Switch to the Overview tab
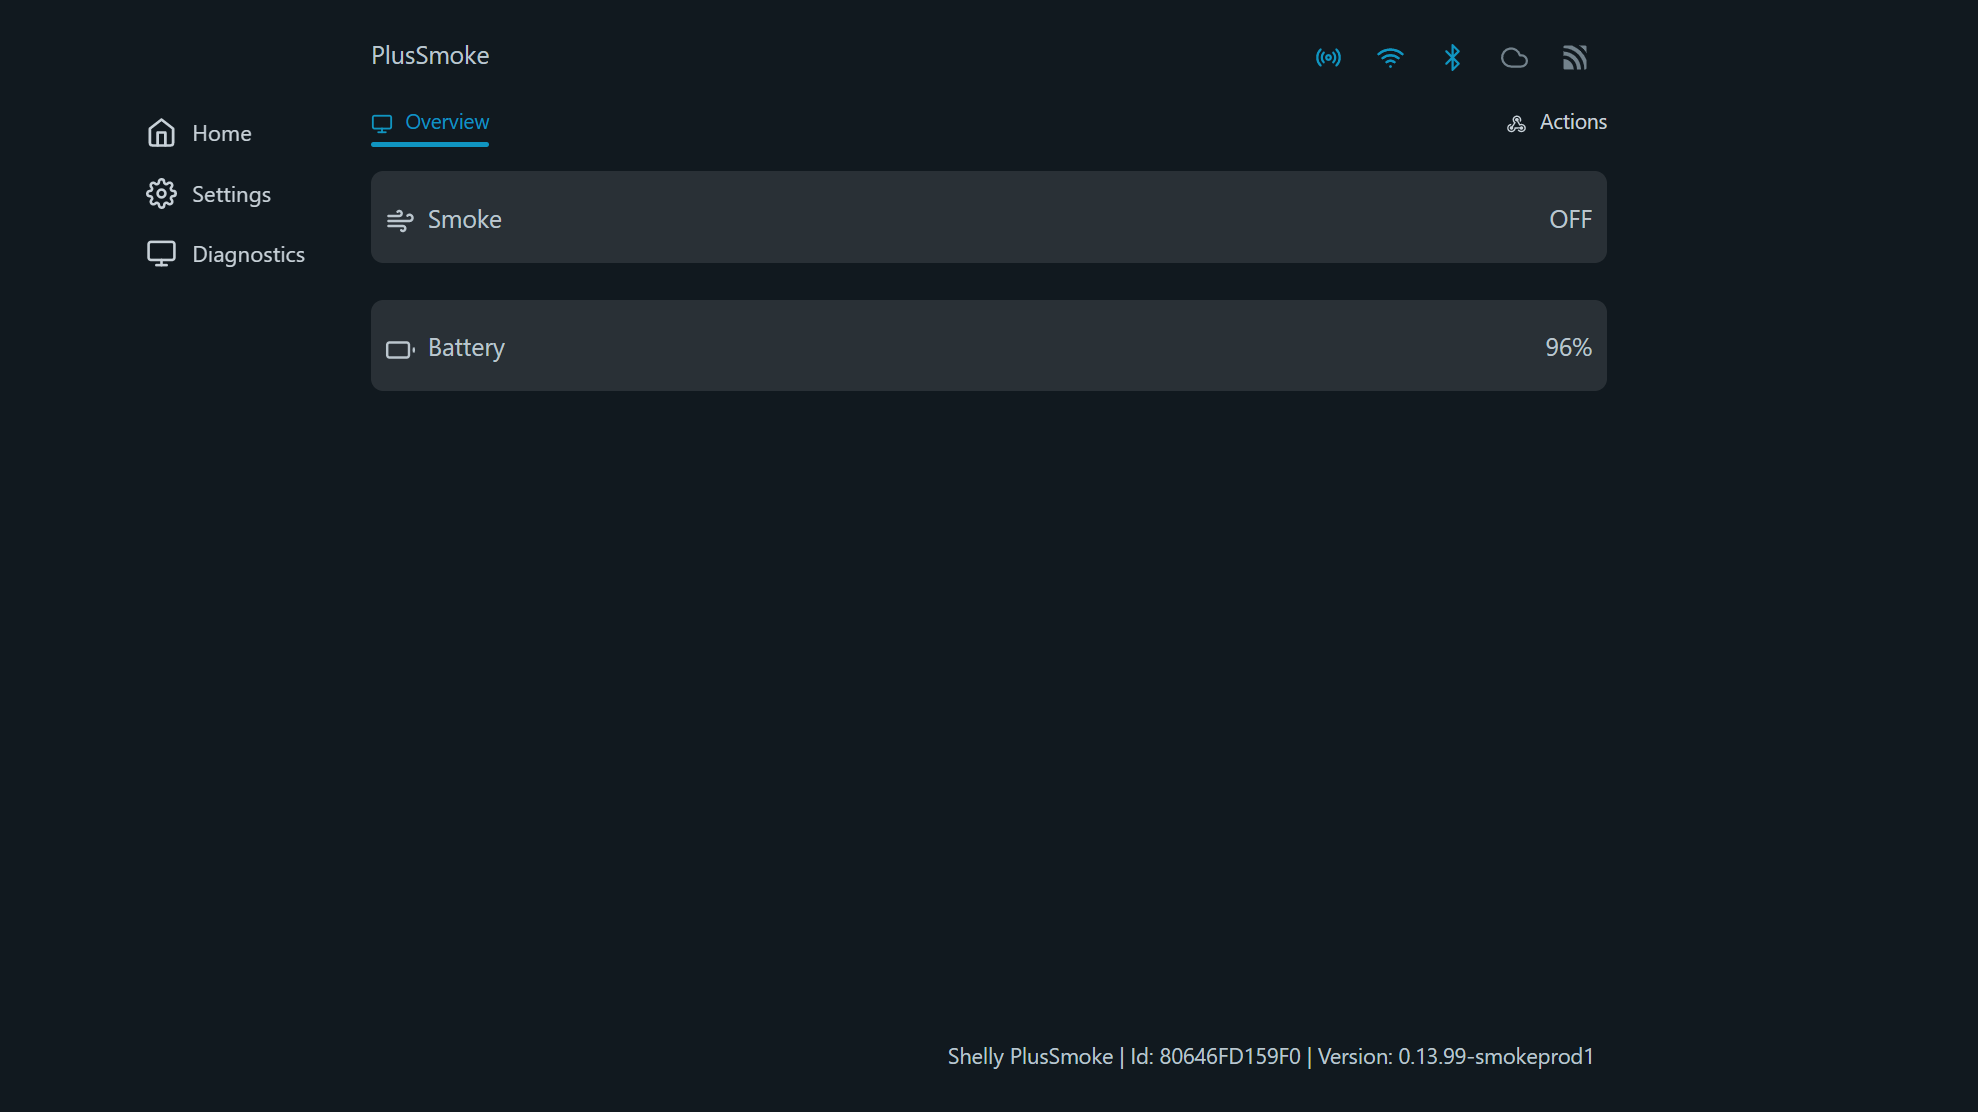 [x=430, y=122]
